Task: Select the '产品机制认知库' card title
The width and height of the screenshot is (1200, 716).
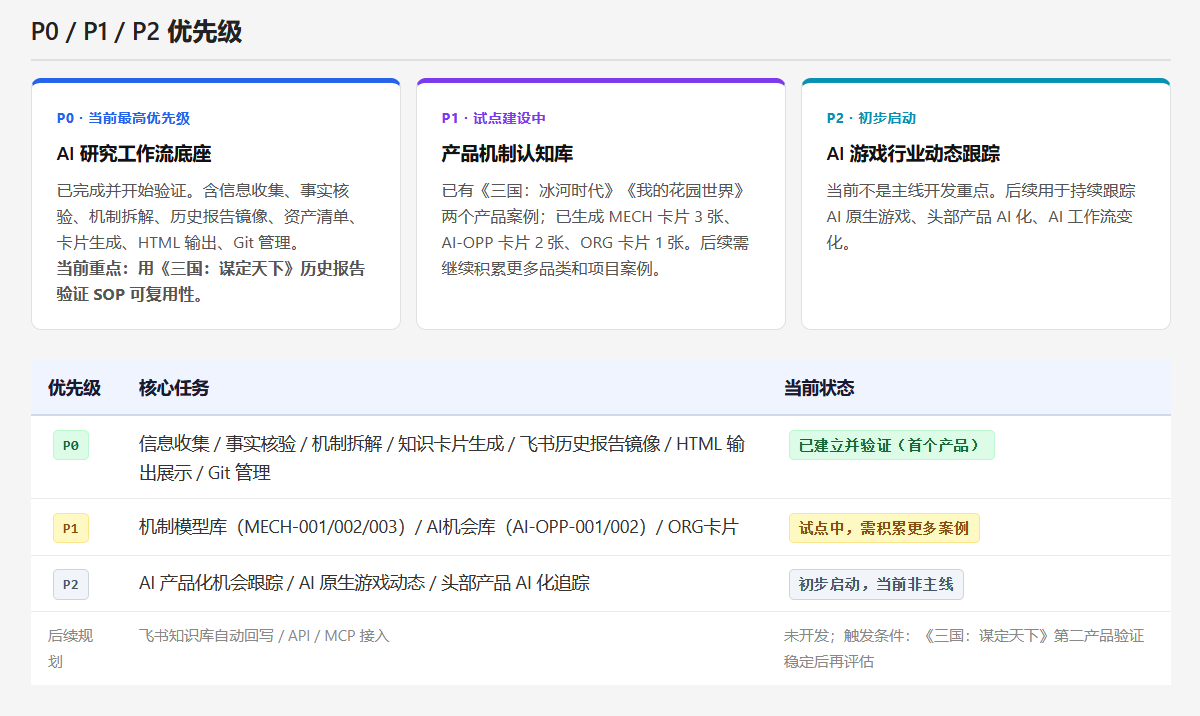Action: [x=507, y=154]
